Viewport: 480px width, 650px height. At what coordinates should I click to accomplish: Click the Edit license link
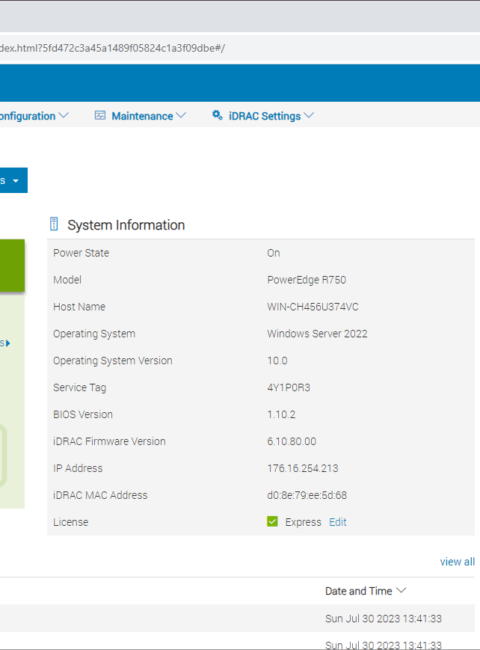pyautogui.click(x=338, y=522)
